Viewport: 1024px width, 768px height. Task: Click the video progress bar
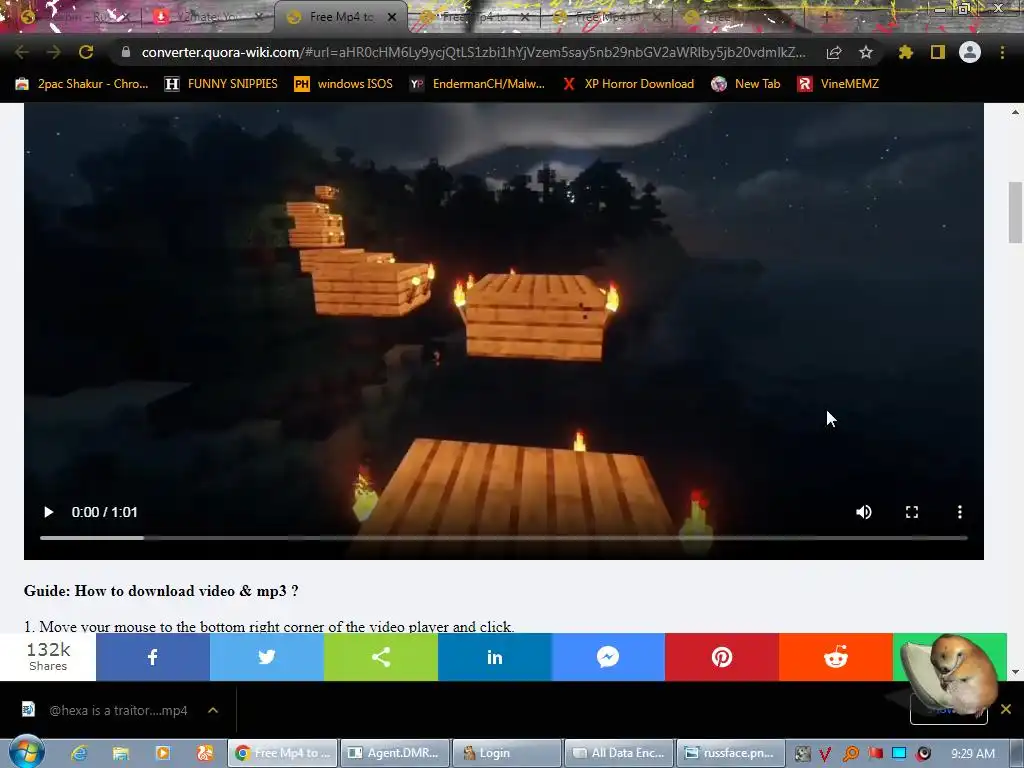(503, 538)
